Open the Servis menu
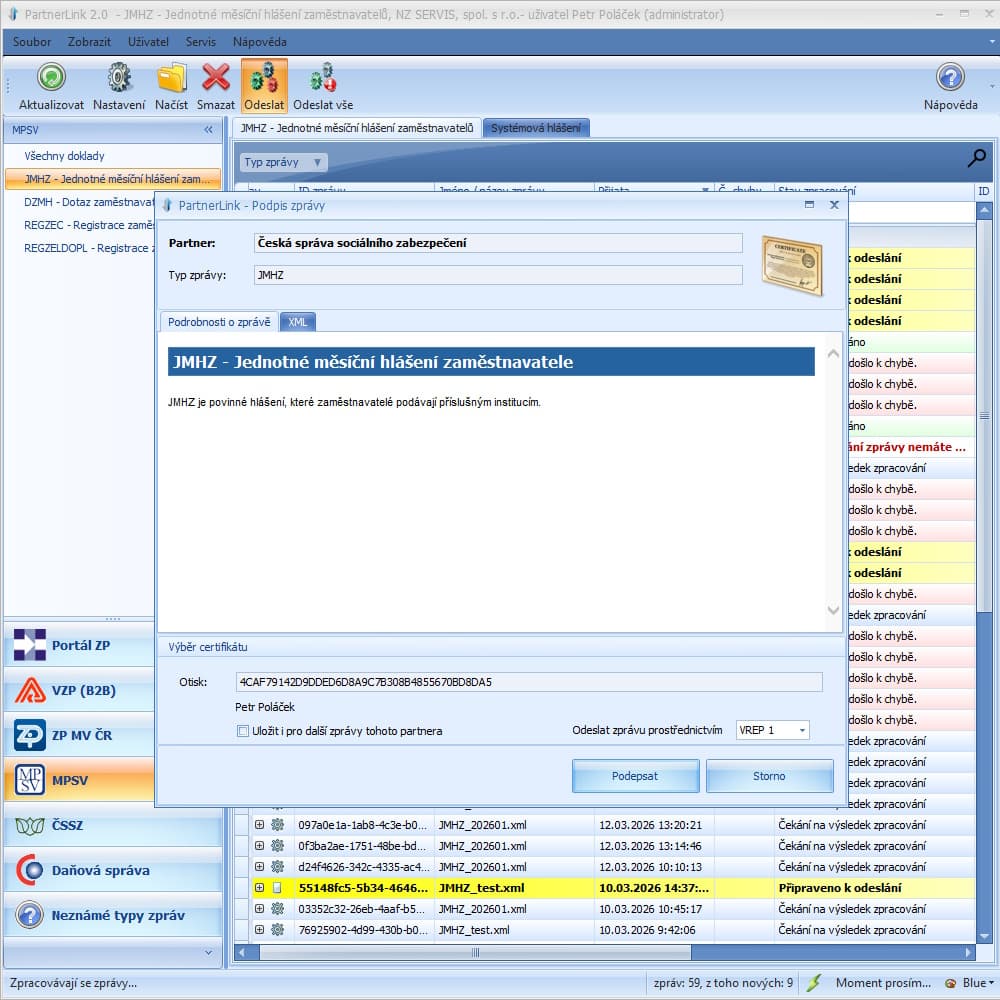This screenshot has width=1000, height=1000. [x=201, y=42]
